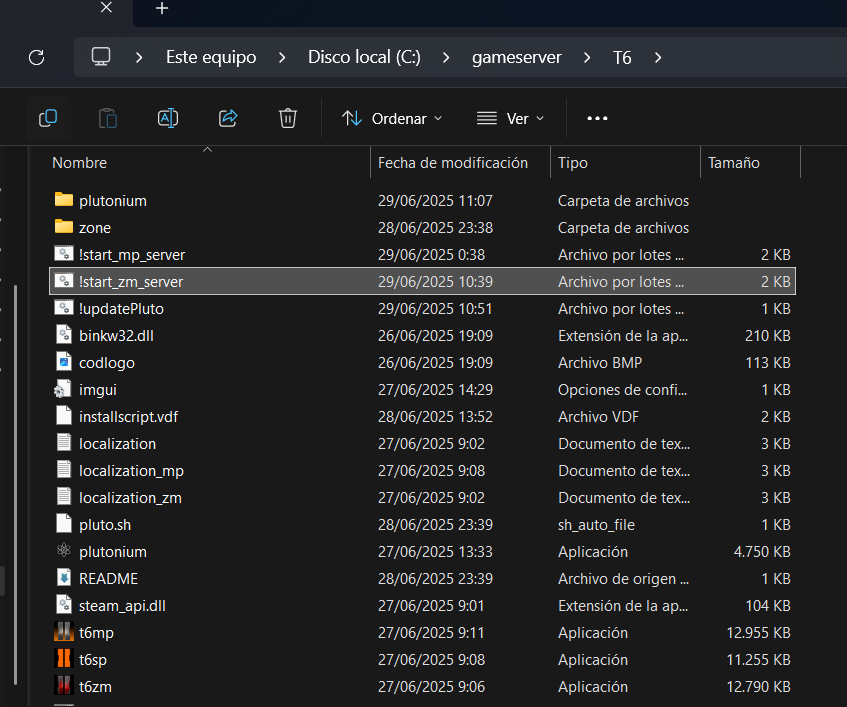Click the Share icon in toolbar

[x=228, y=118]
